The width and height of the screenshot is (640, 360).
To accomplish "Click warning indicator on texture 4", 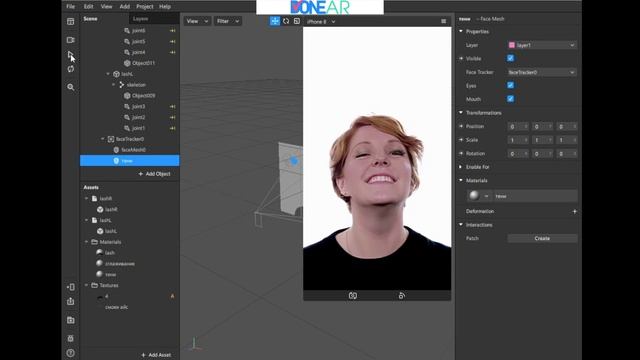I will click(172, 296).
